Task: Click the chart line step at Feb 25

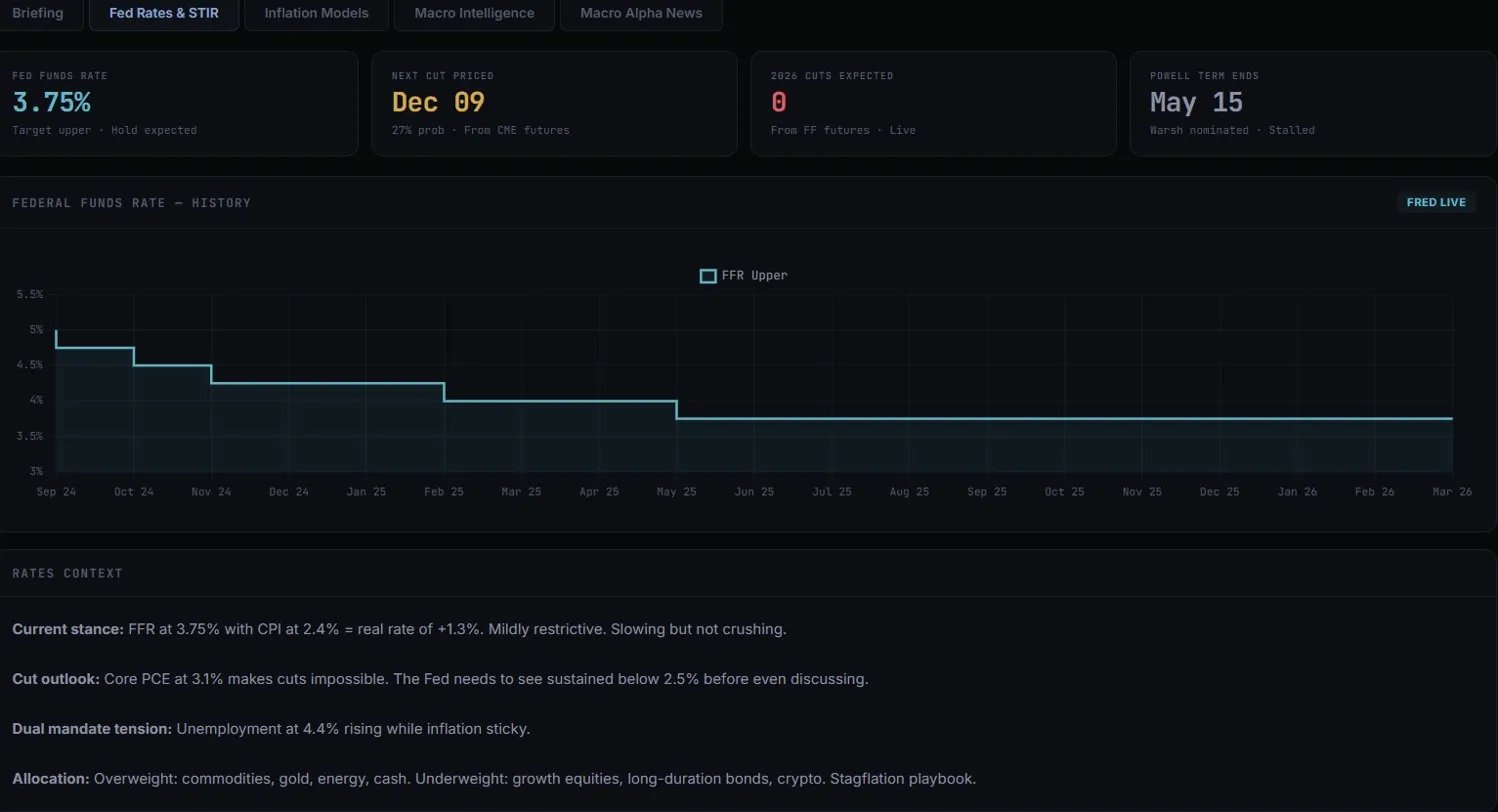Action: point(444,392)
